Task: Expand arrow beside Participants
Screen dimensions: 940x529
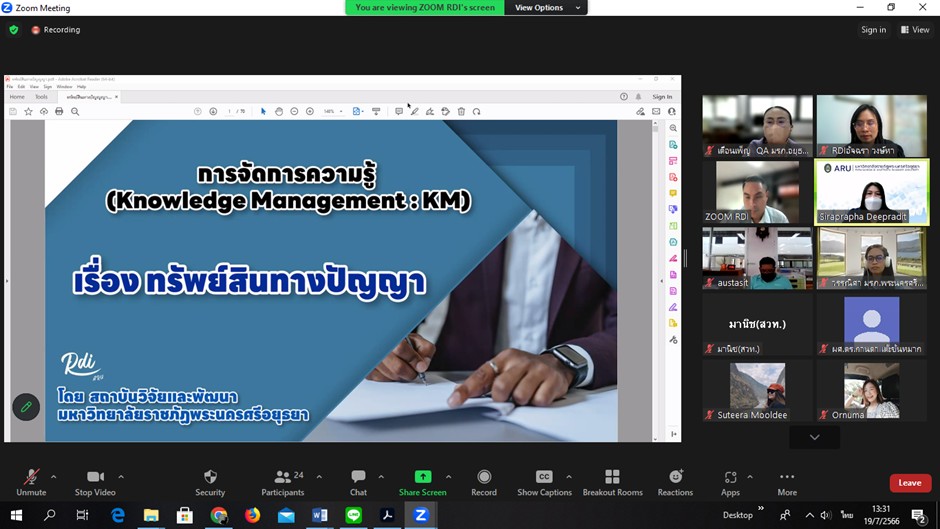Action: coord(319,477)
